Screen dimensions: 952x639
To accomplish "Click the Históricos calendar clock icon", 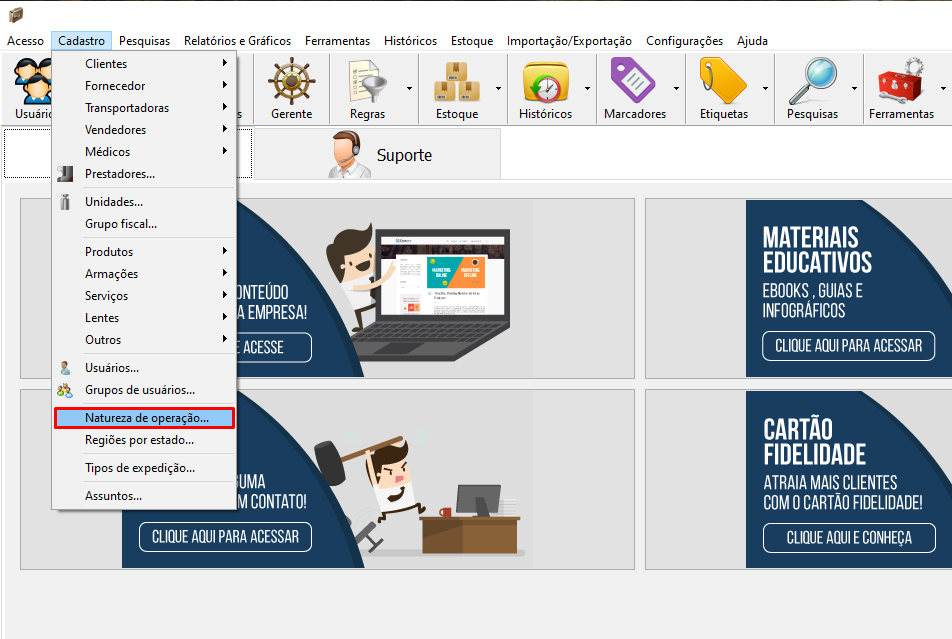I will [x=545, y=82].
